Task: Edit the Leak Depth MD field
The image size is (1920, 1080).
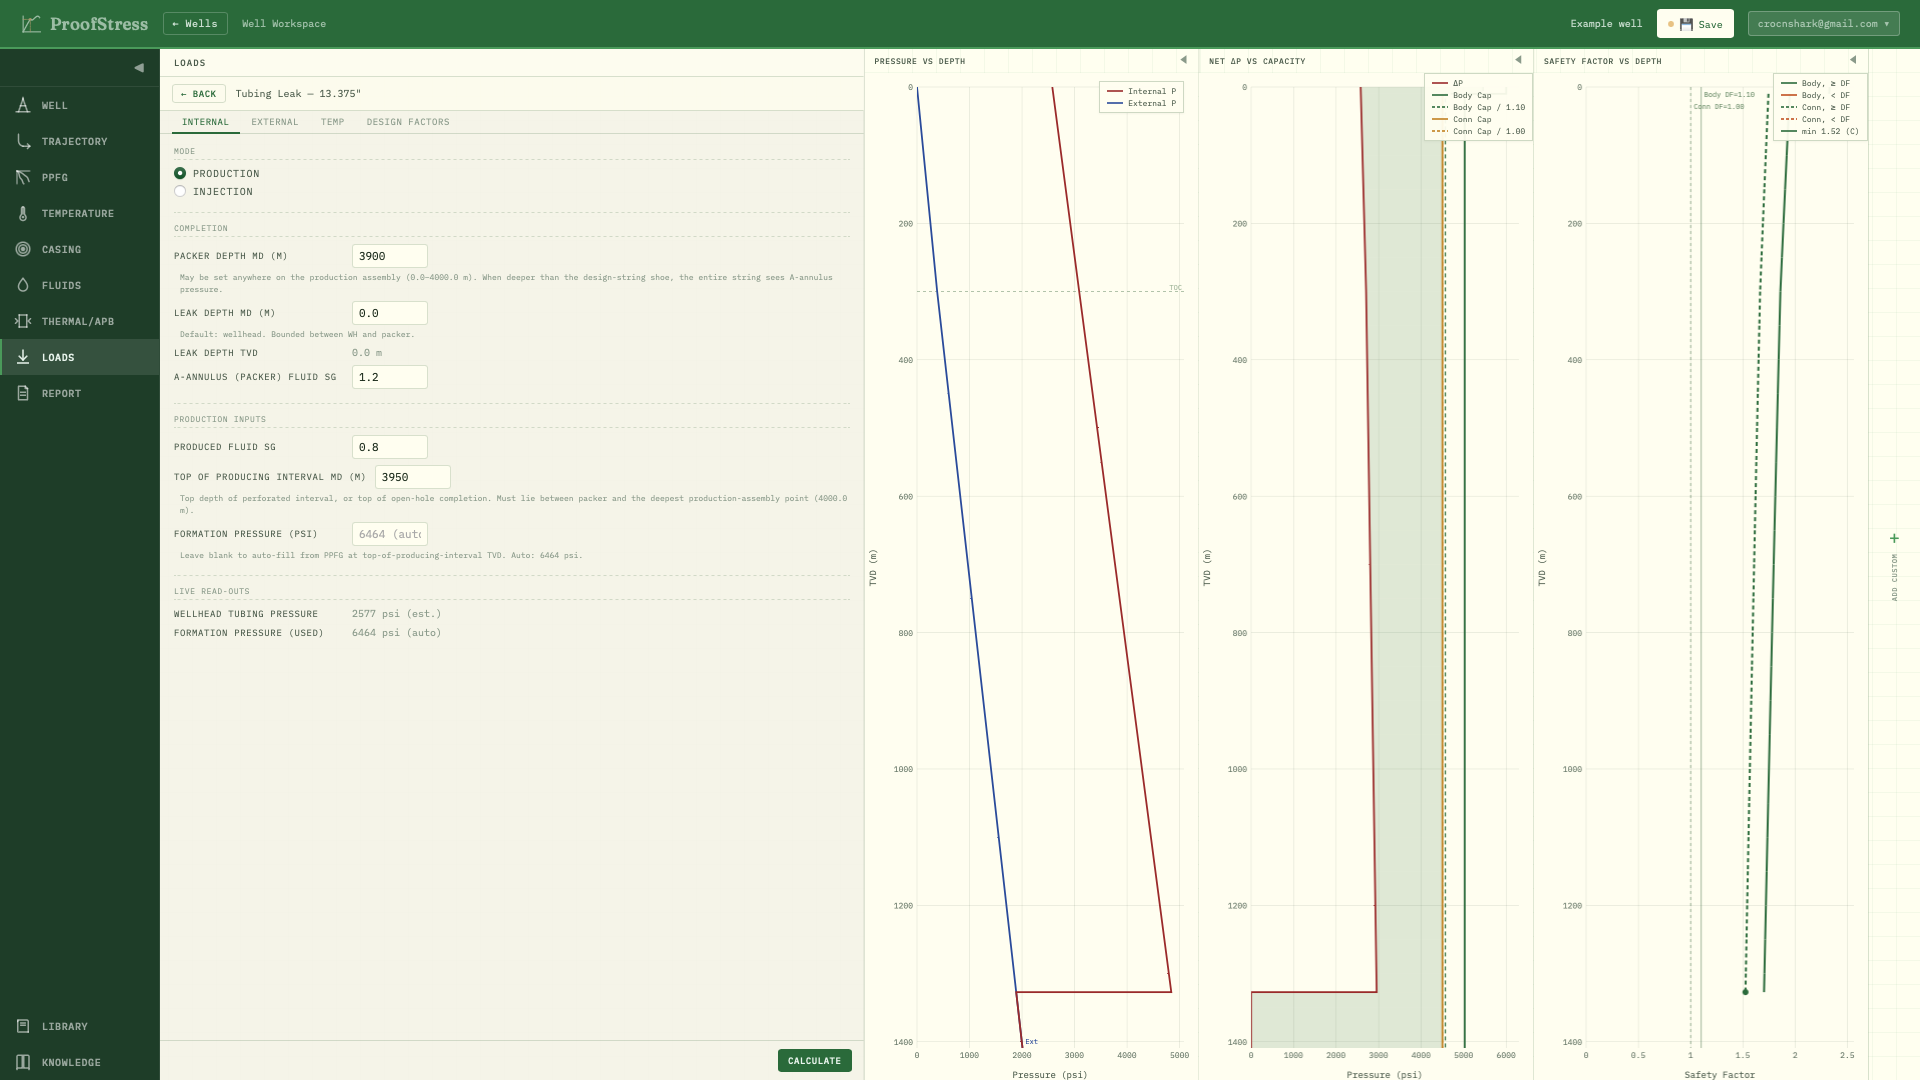Action: point(390,313)
